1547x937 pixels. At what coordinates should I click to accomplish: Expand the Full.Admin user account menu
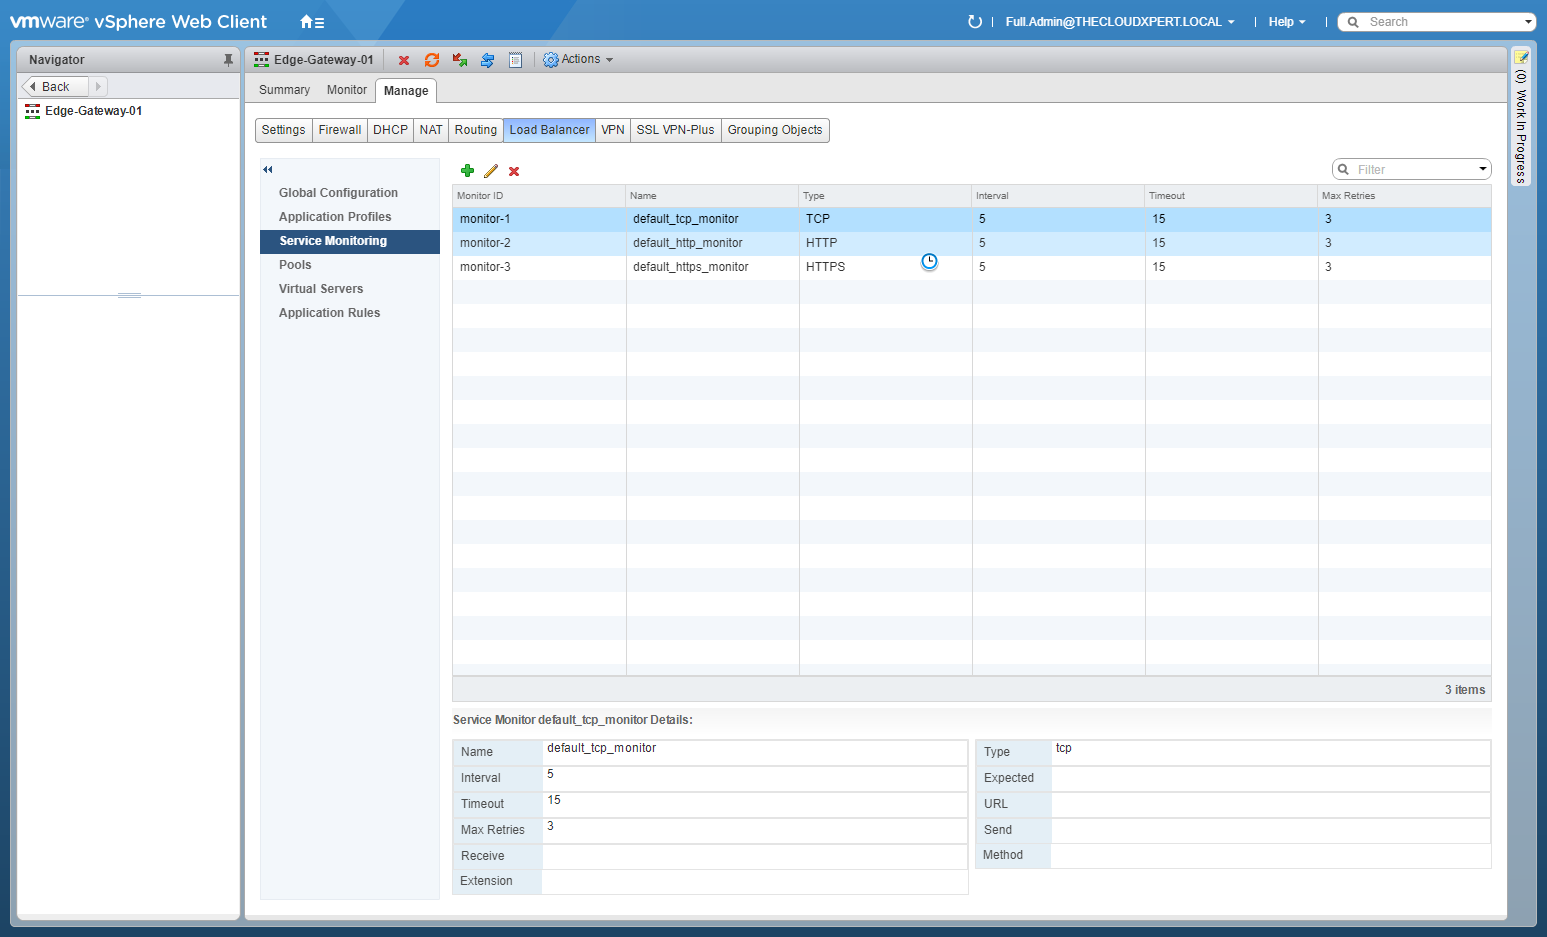(1120, 22)
